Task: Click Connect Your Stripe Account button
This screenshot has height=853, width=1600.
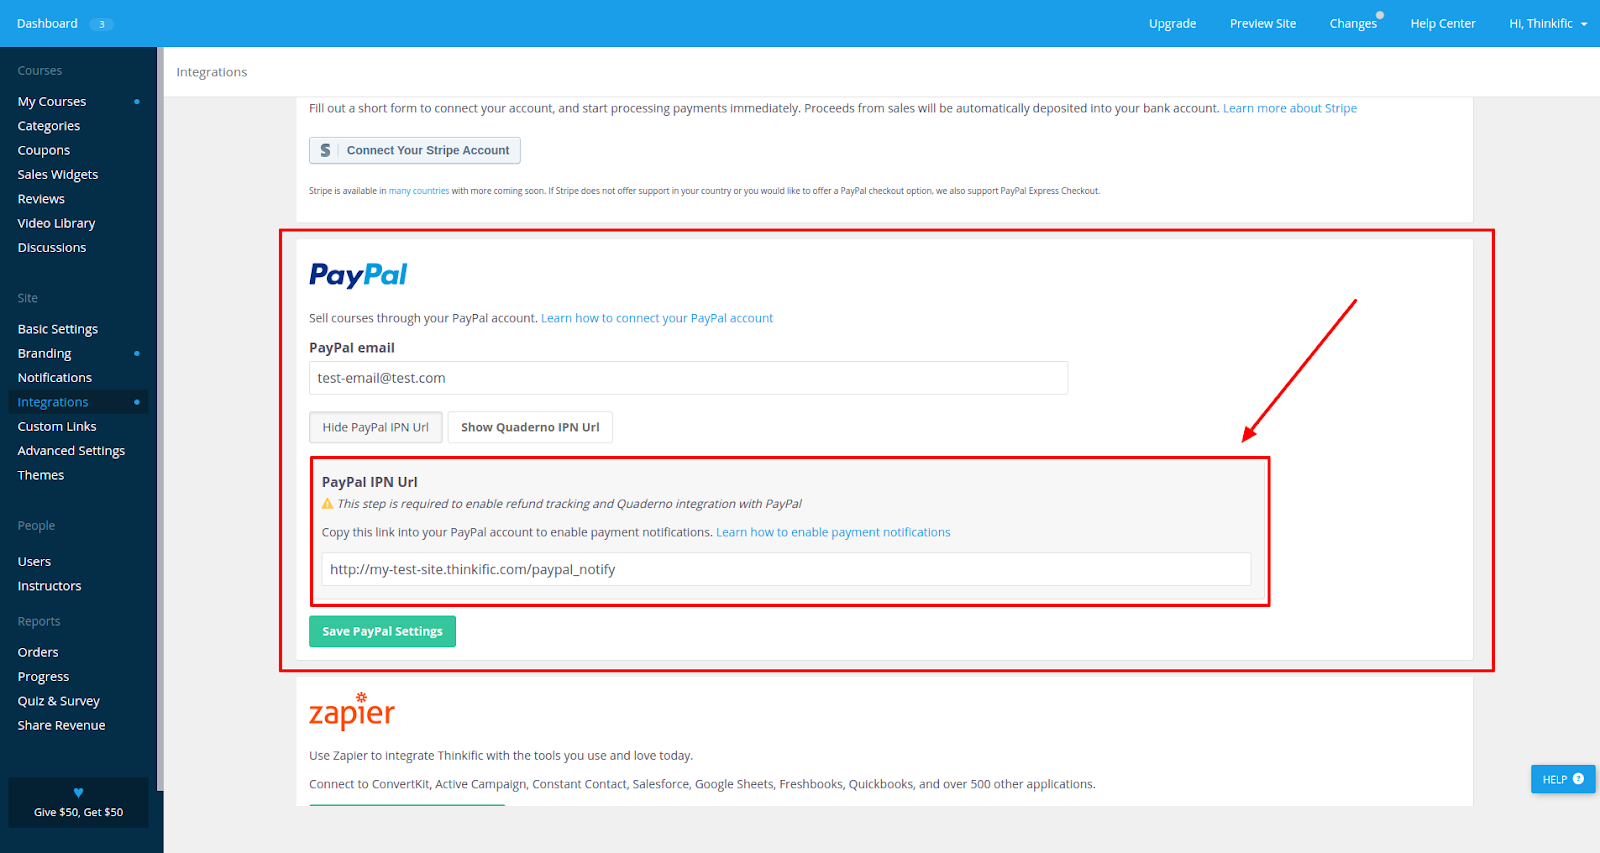Action: pos(414,150)
